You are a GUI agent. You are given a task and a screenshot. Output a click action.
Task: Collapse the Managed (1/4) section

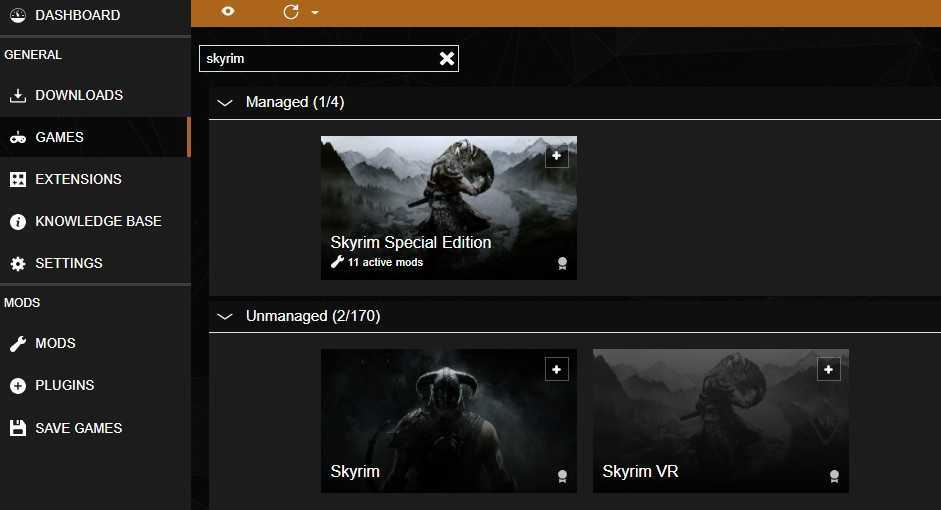[225, 102]
